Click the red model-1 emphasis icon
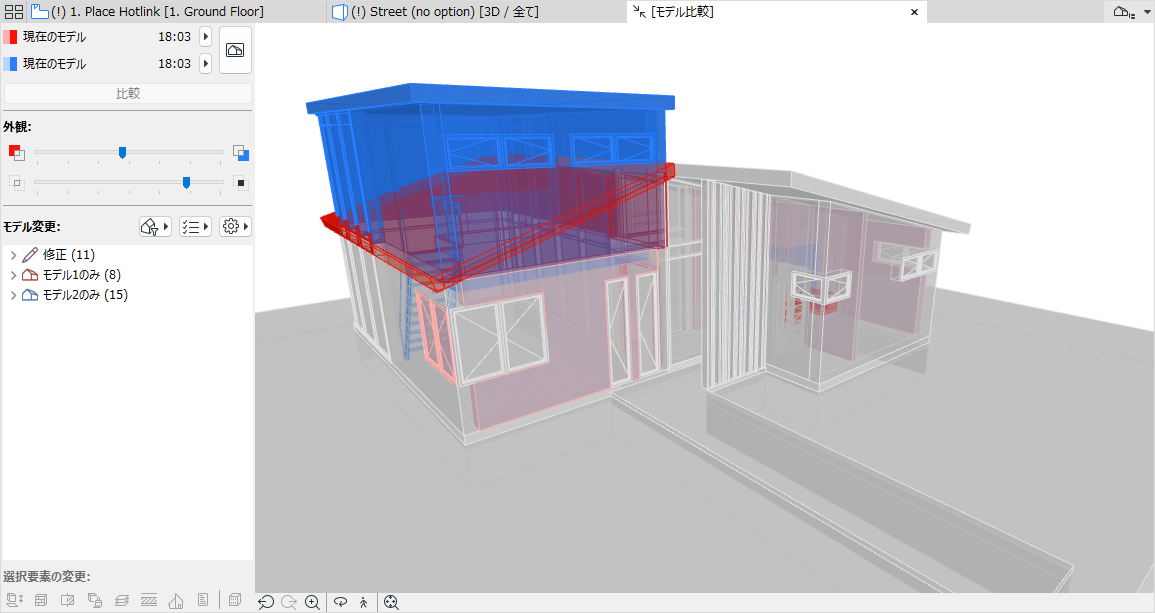 click(x=16, y=153)
